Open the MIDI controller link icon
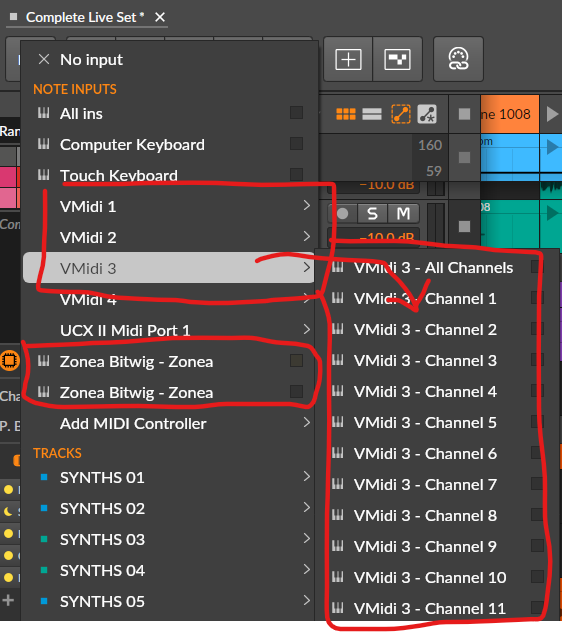Viewport: 562px width, 632px height. pyautogui.click(x=458, y=59)
